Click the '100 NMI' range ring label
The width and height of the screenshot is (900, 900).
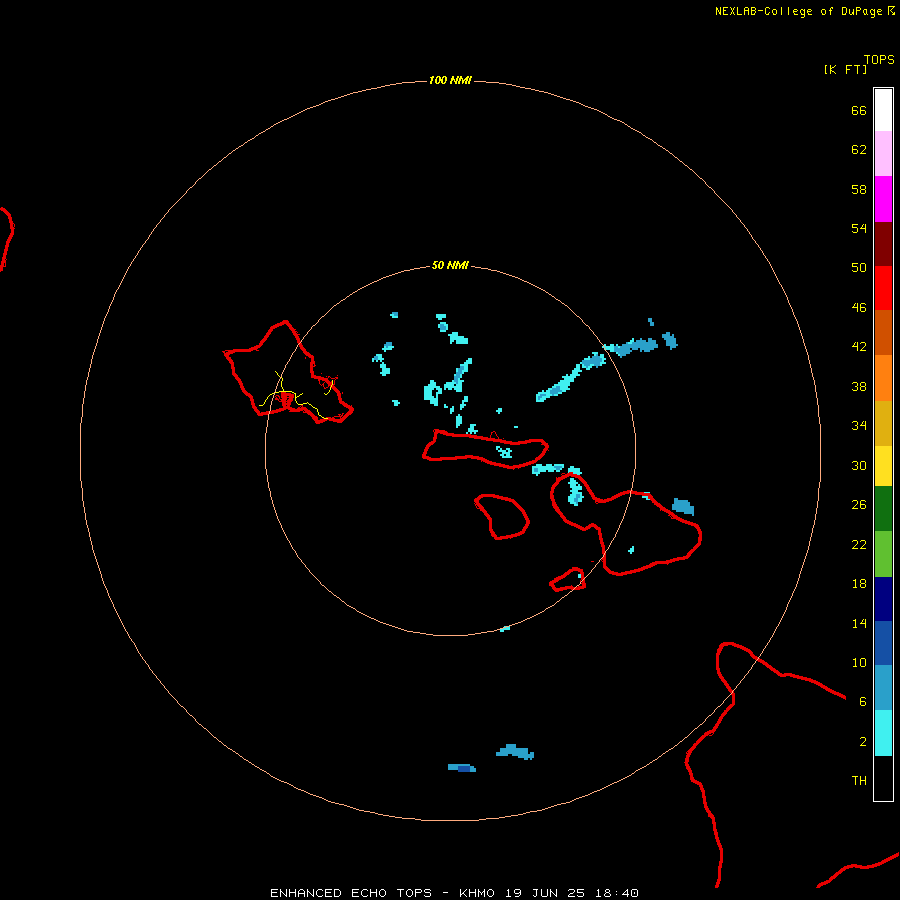coord(450,80)
